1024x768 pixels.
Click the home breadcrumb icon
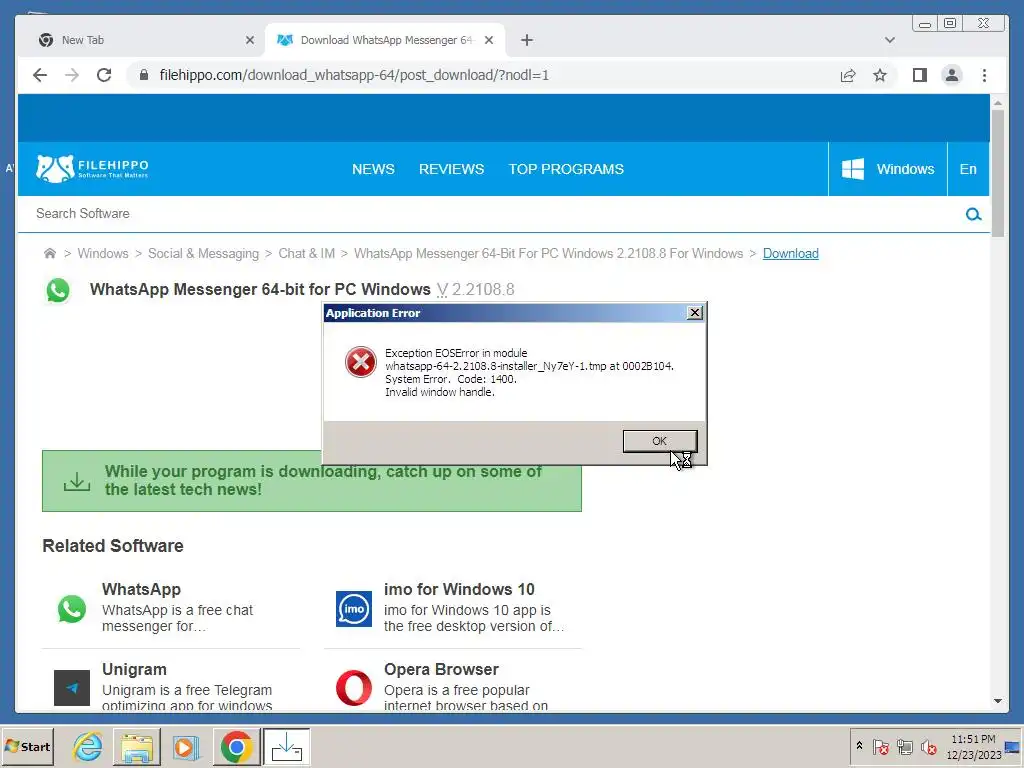(50, 253)
